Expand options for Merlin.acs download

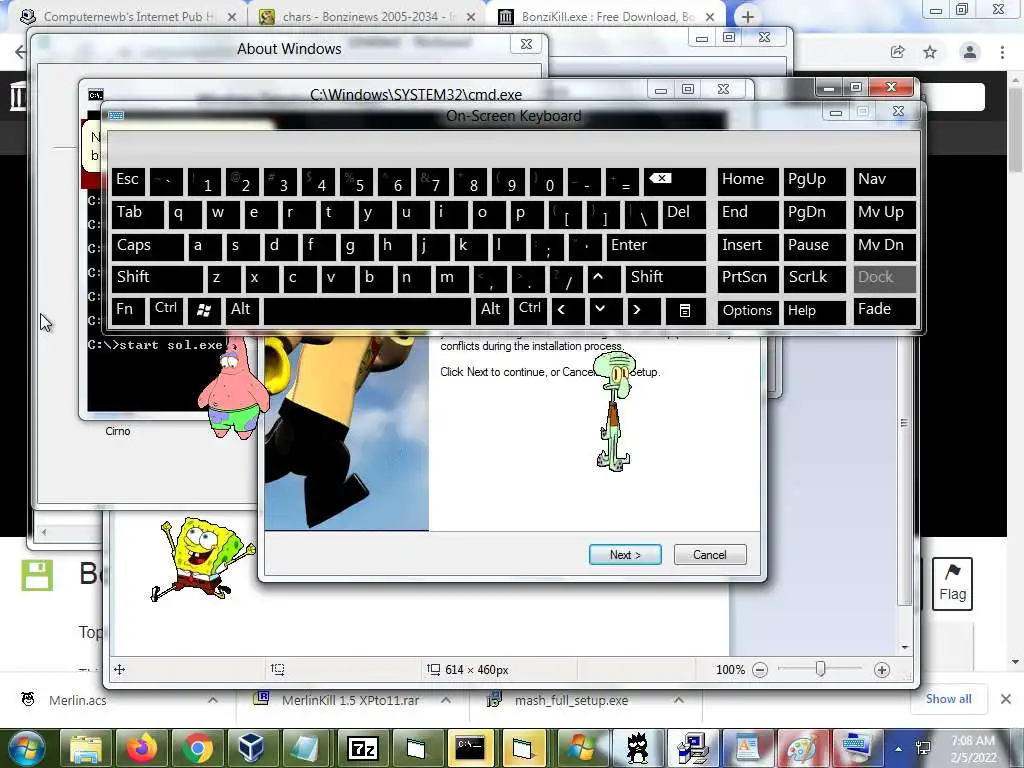pos(213,700)
